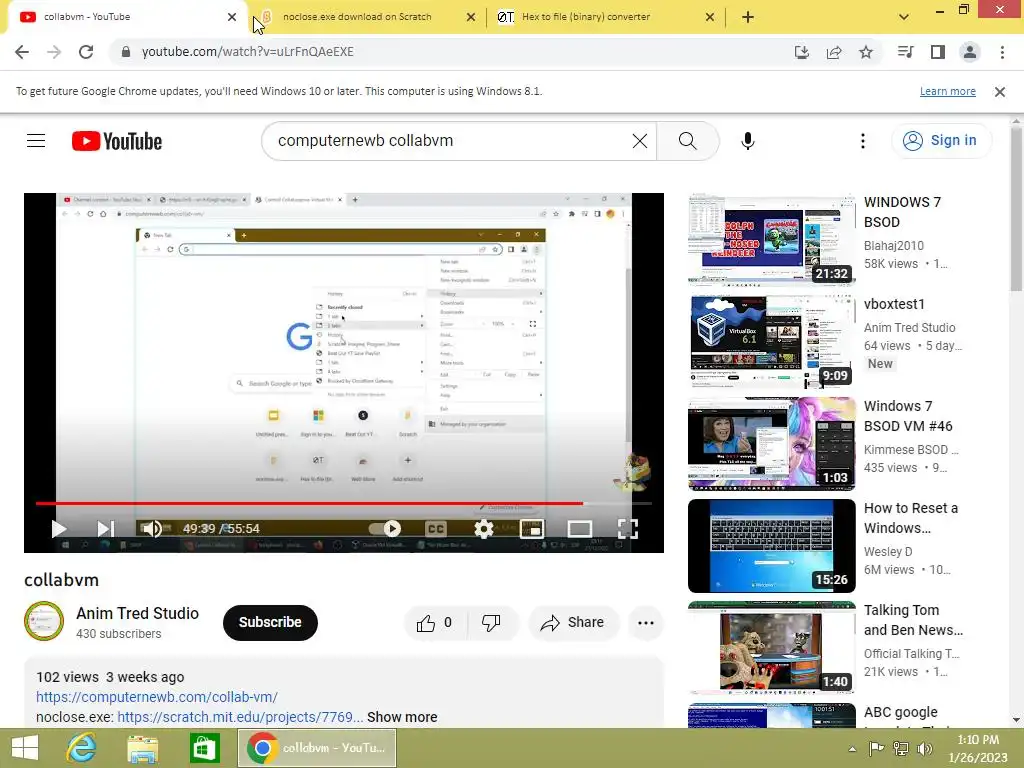The width and height of the screenshot is (1024, 768).
Task: Open Chrome's three-dot menu
Action: pos(1002,52)
